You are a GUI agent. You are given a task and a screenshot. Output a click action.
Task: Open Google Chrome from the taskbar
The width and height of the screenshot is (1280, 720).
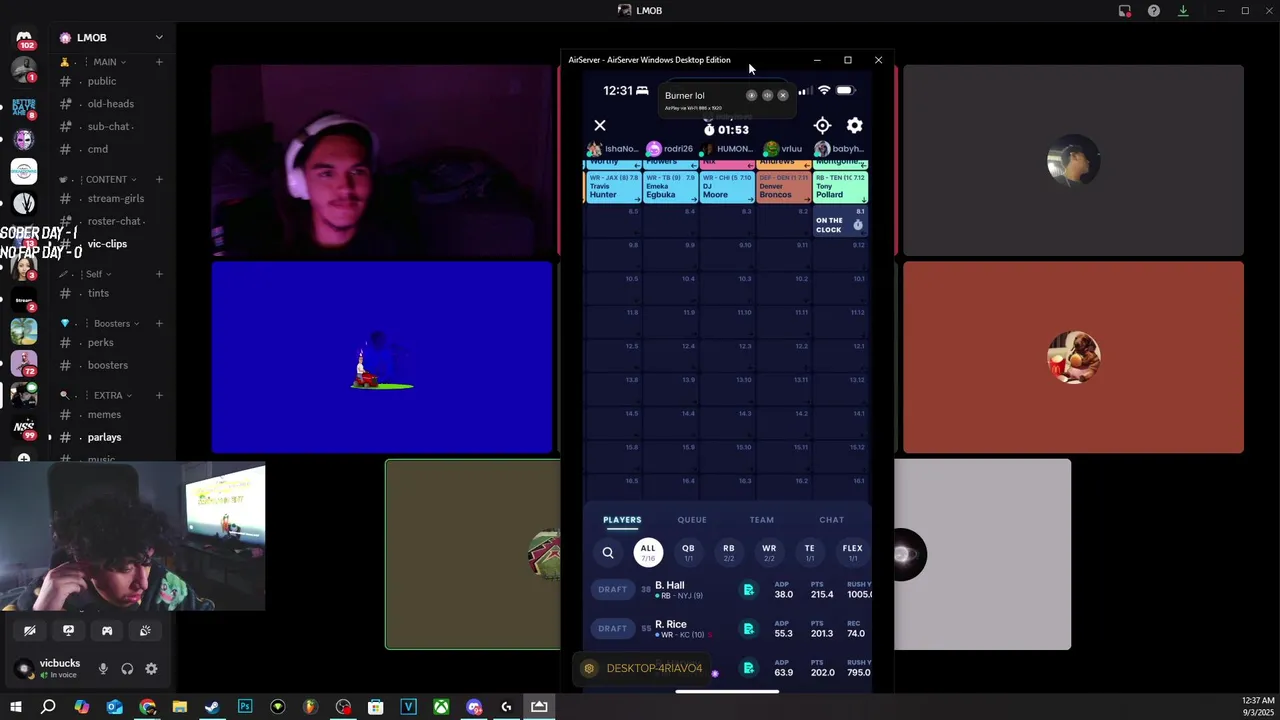[147, 707]
